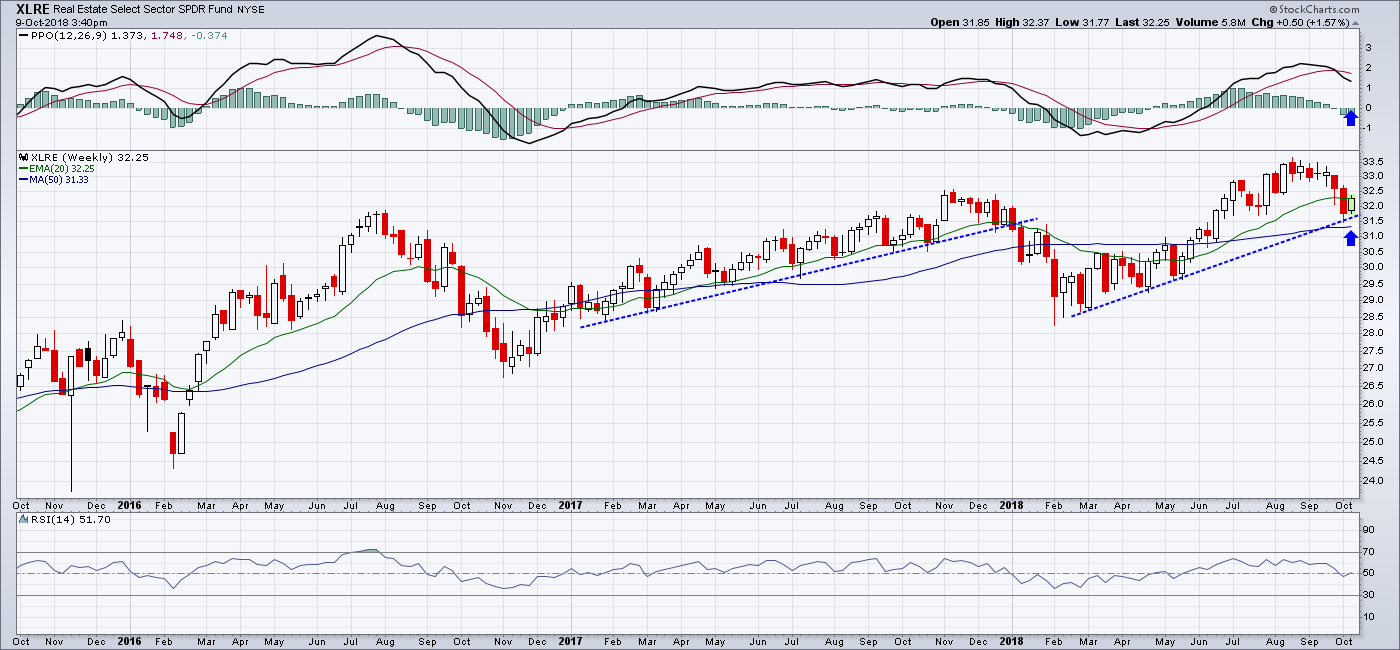Image resolution: width=1400 pixels, height=650 pixels.
Task: Click the 30 level on RSI axis
Action: point(1369,596)
